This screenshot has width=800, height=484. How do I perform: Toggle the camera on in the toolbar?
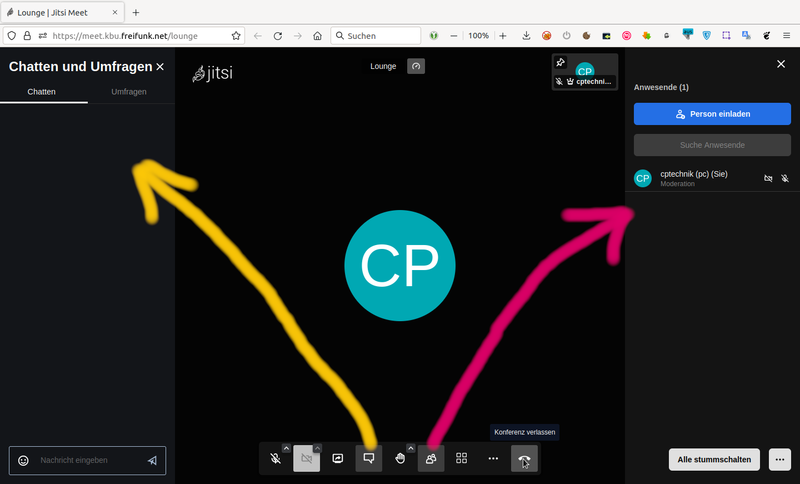point(306,459)
